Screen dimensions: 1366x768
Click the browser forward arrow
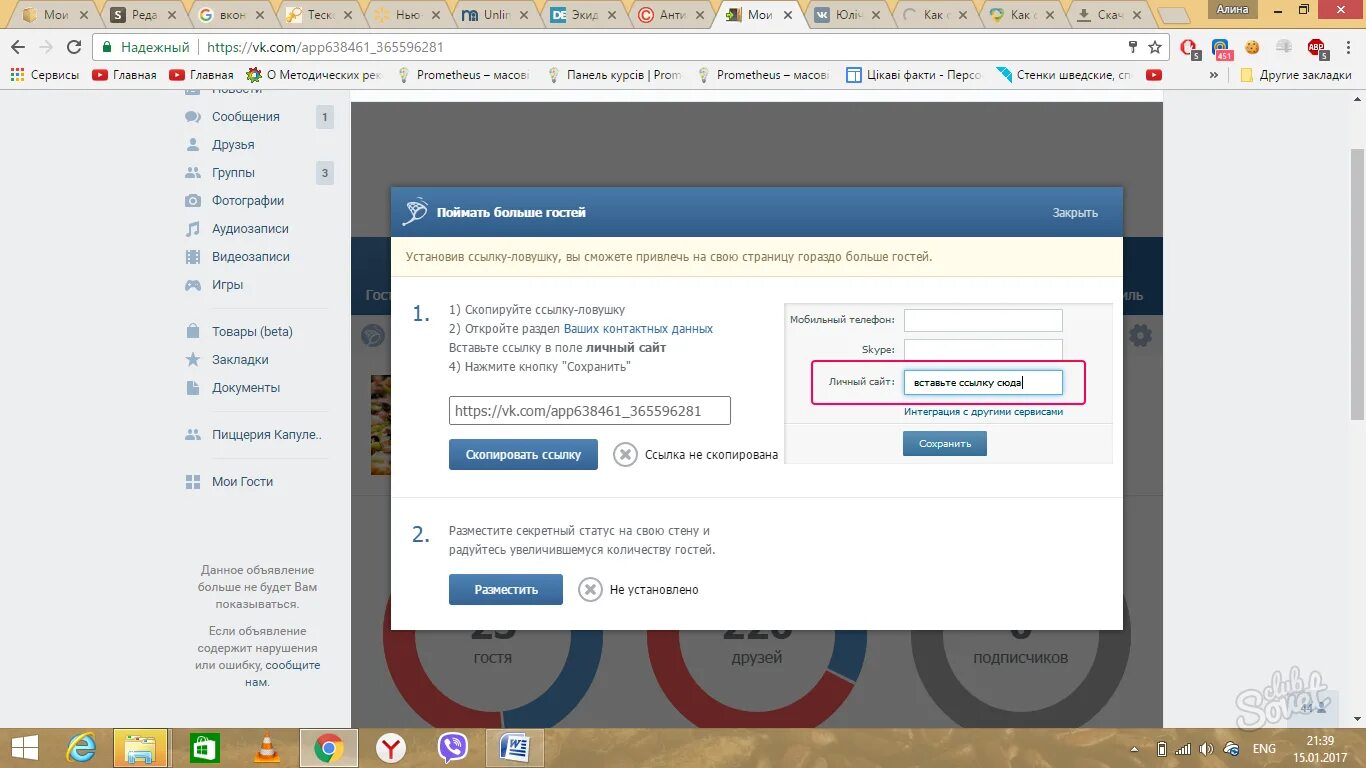pyautogui.click(x=46, y=47)
